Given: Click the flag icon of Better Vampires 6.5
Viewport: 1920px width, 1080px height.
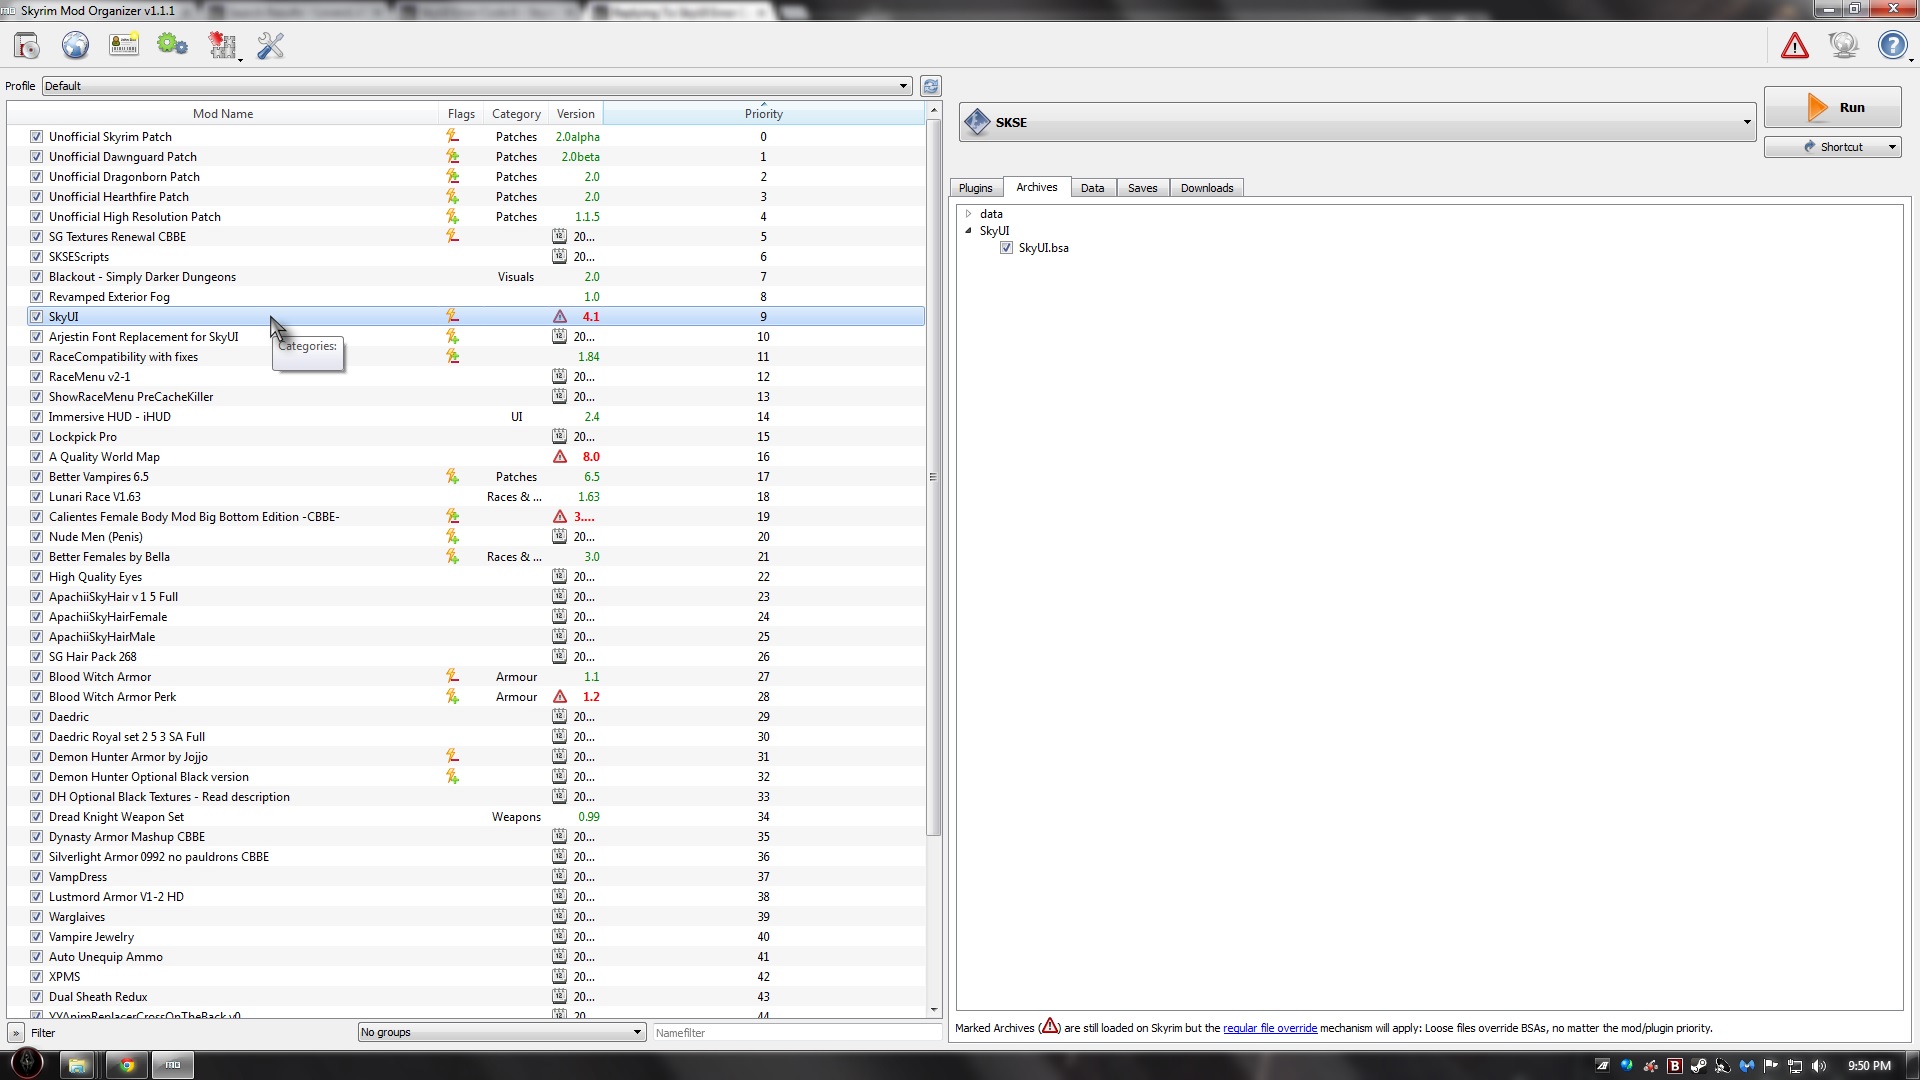Looking at the screenshot, I should coord(452,476).
